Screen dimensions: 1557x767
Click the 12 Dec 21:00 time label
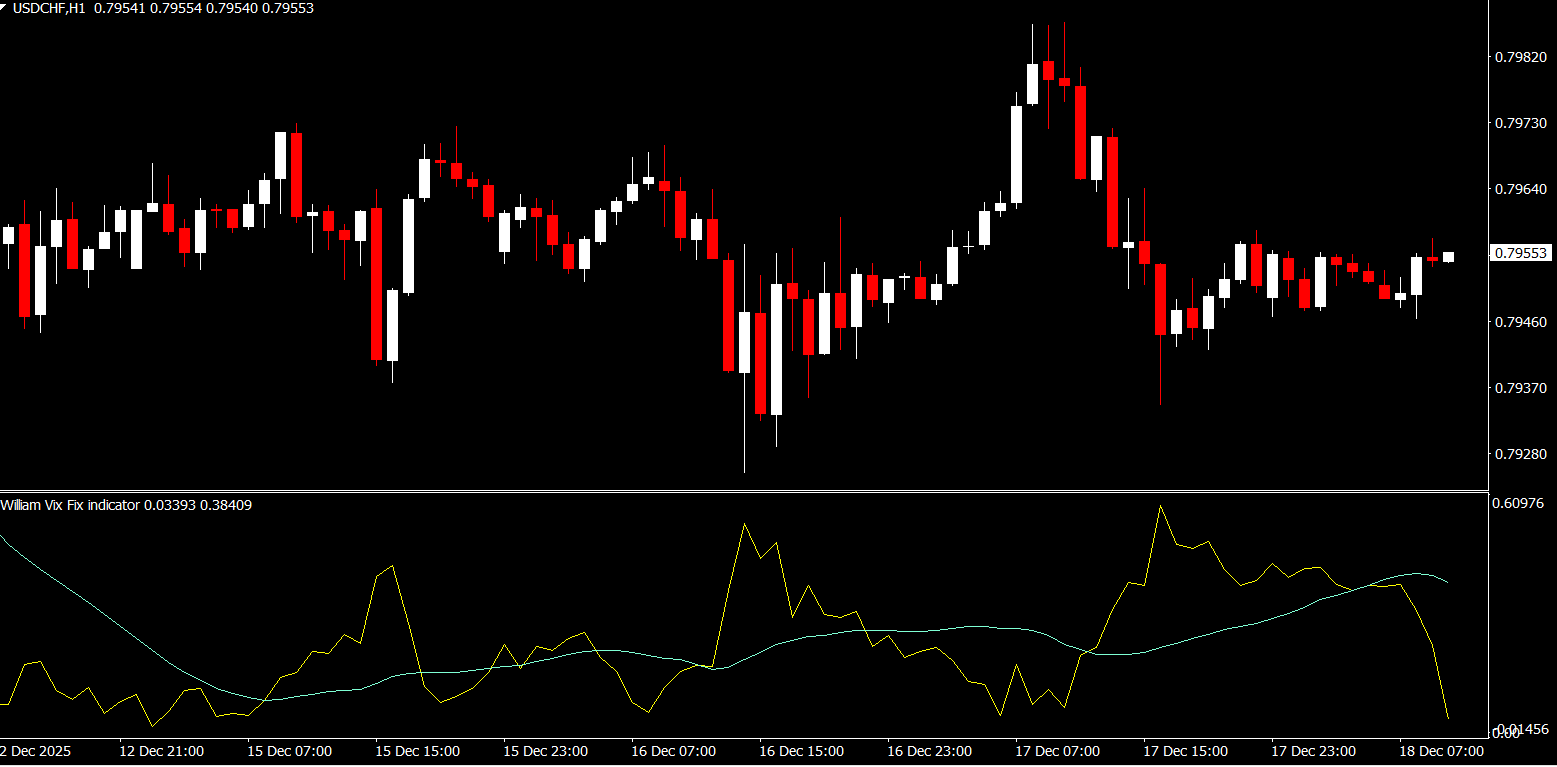pos(162,751)
